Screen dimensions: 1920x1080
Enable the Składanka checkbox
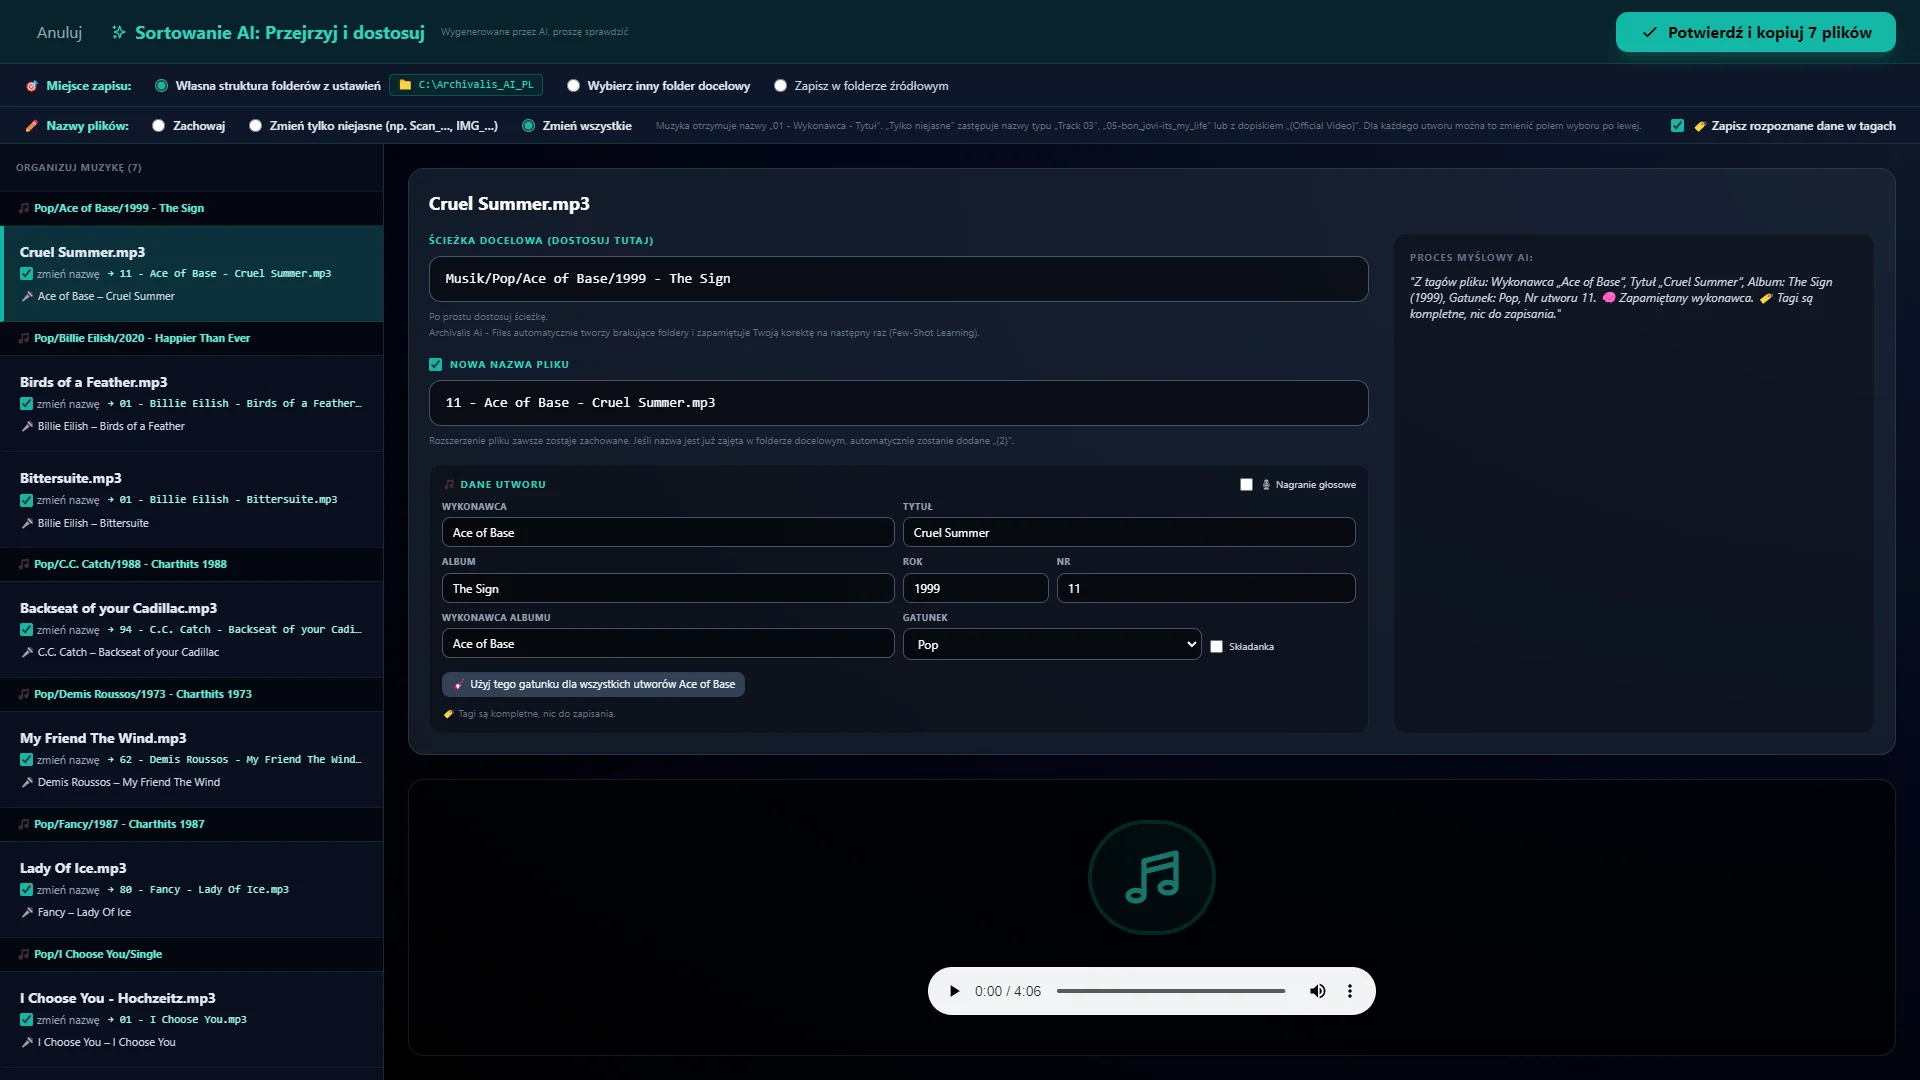point(1216,647)
